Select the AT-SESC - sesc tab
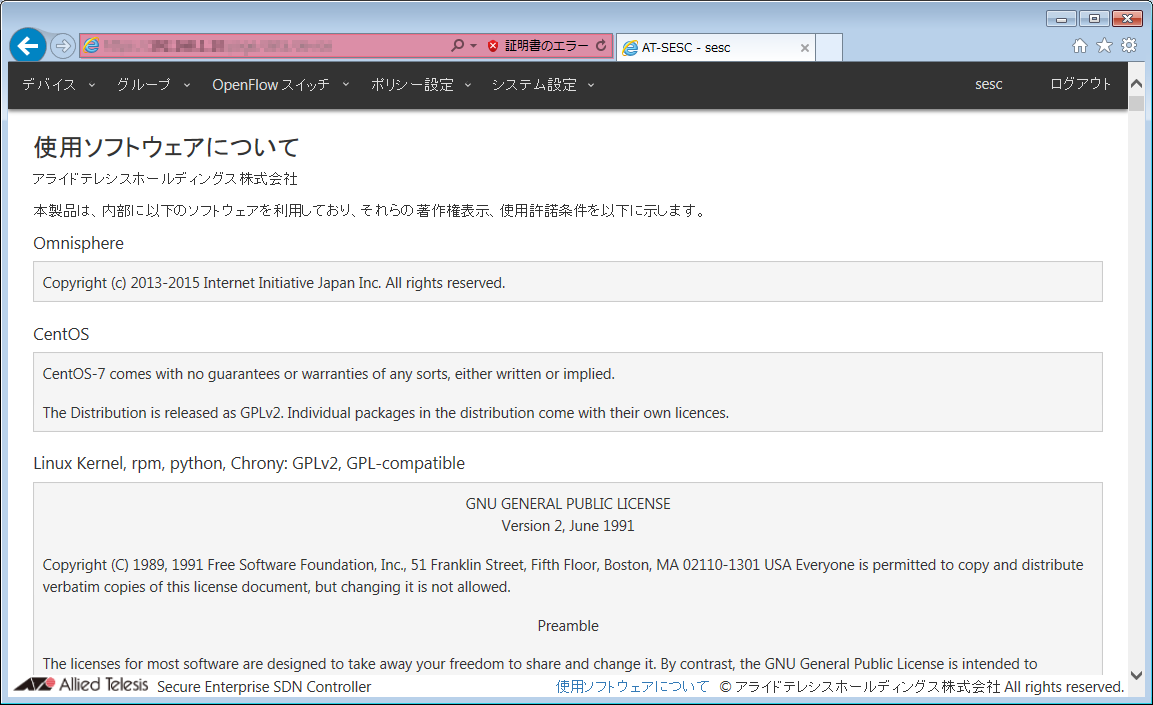Screen dimensions: 1153x705 [x=716, y=47]
